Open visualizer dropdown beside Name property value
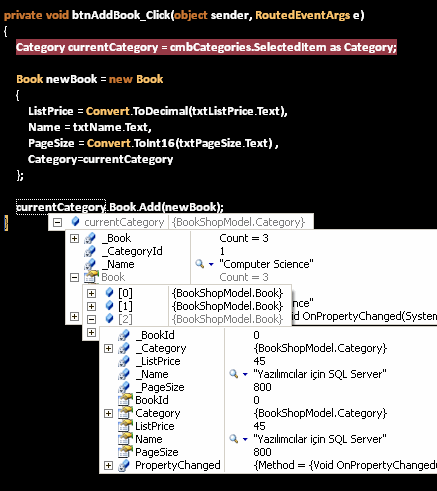The height and width of the screenshot is (491, 437). pos(245,439)
